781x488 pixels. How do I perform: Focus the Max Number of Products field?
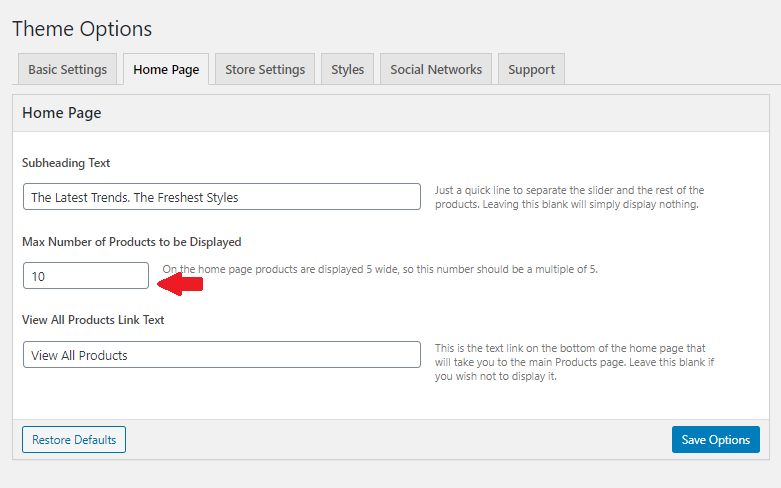(86, 275)
